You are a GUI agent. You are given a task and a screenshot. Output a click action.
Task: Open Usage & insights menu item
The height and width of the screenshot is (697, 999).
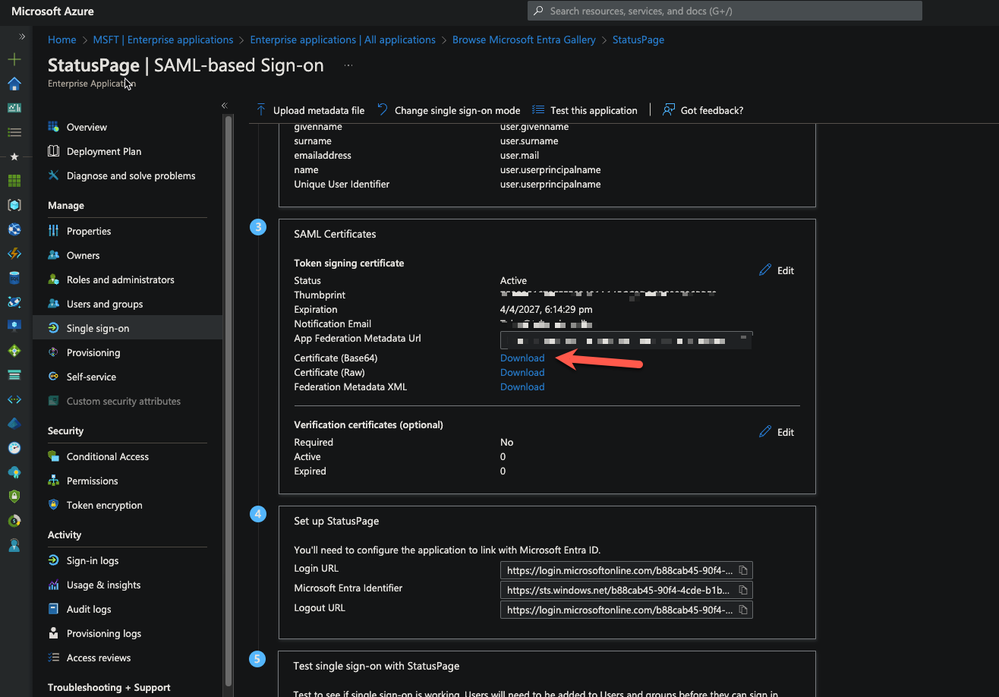103,585
